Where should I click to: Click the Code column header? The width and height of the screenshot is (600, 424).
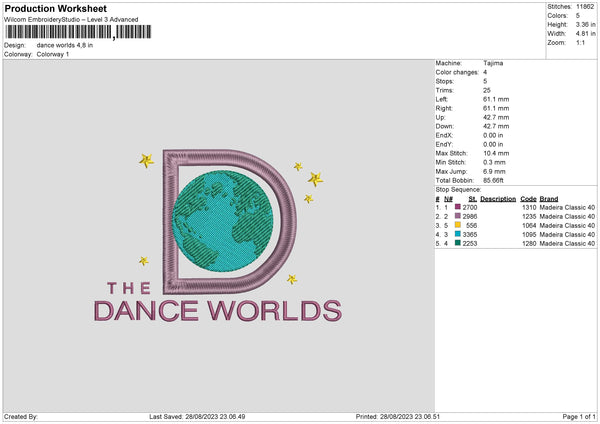point(529,198)
